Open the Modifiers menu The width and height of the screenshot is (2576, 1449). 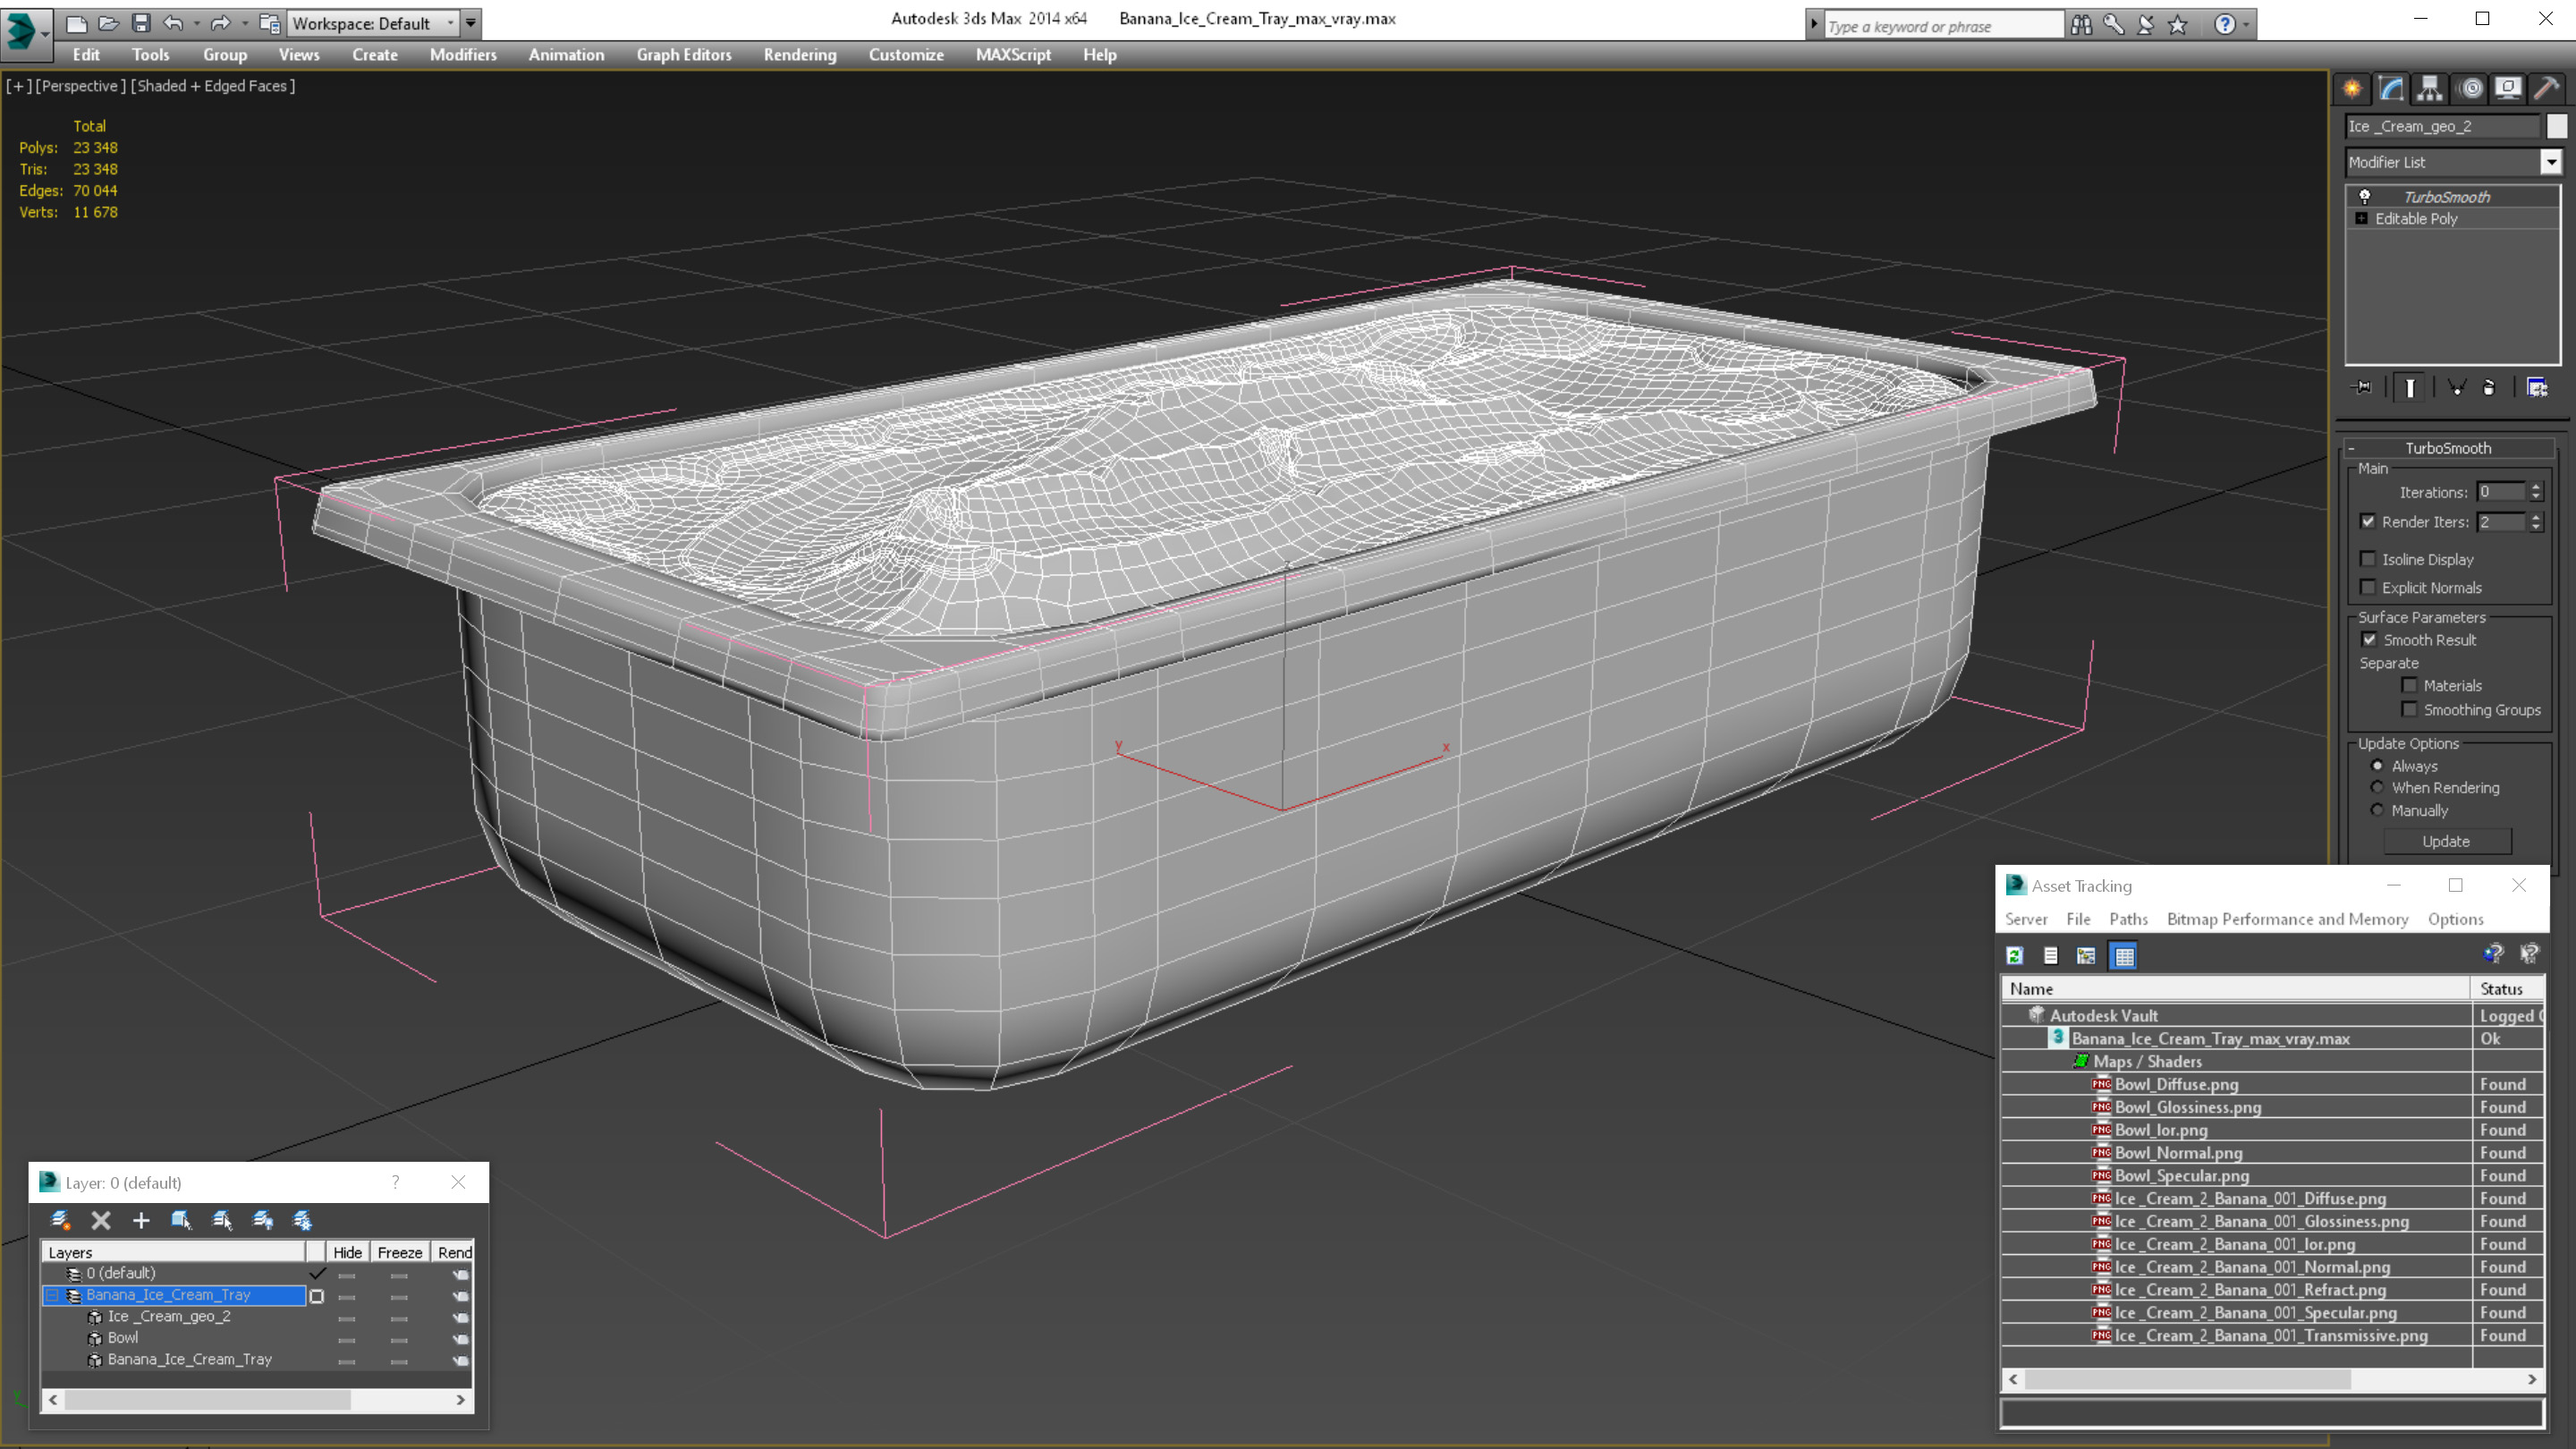click(463, 55)
